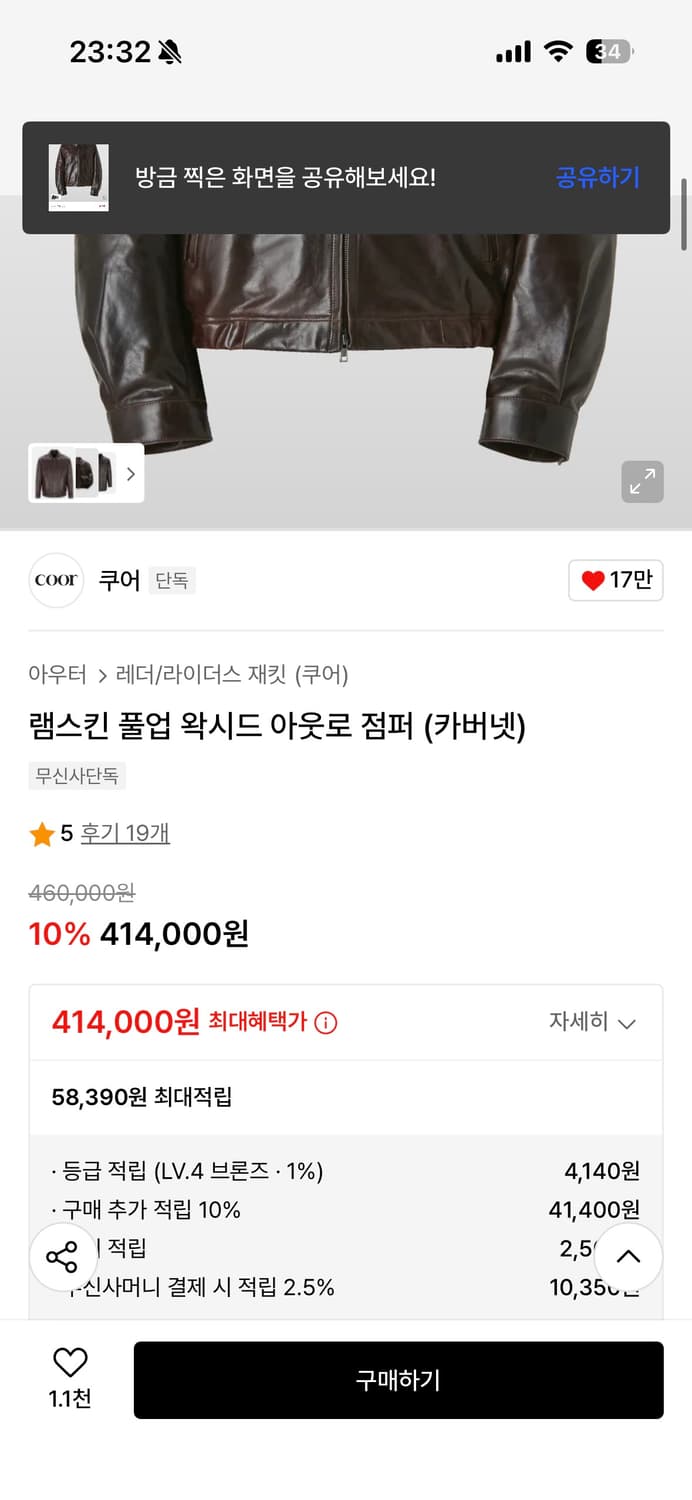Select the jacket front thumbnail image

tap(54, 473)
